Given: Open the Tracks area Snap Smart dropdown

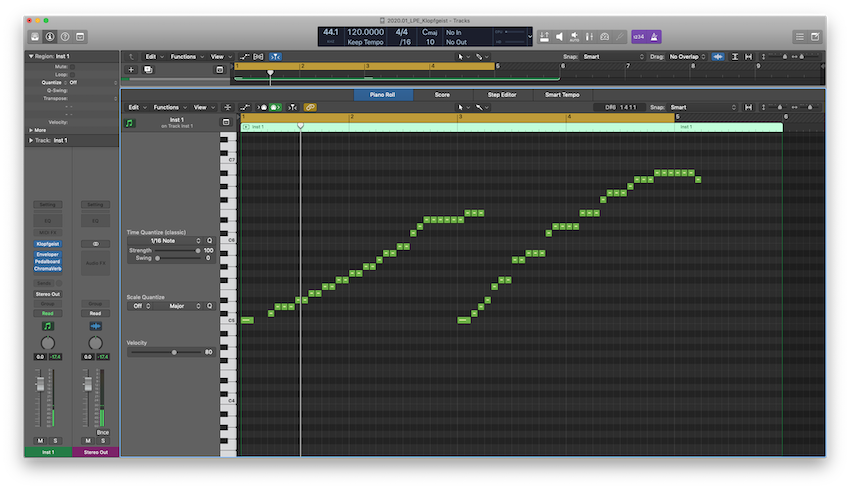Looking at the screenshot, I should point(613,56).
